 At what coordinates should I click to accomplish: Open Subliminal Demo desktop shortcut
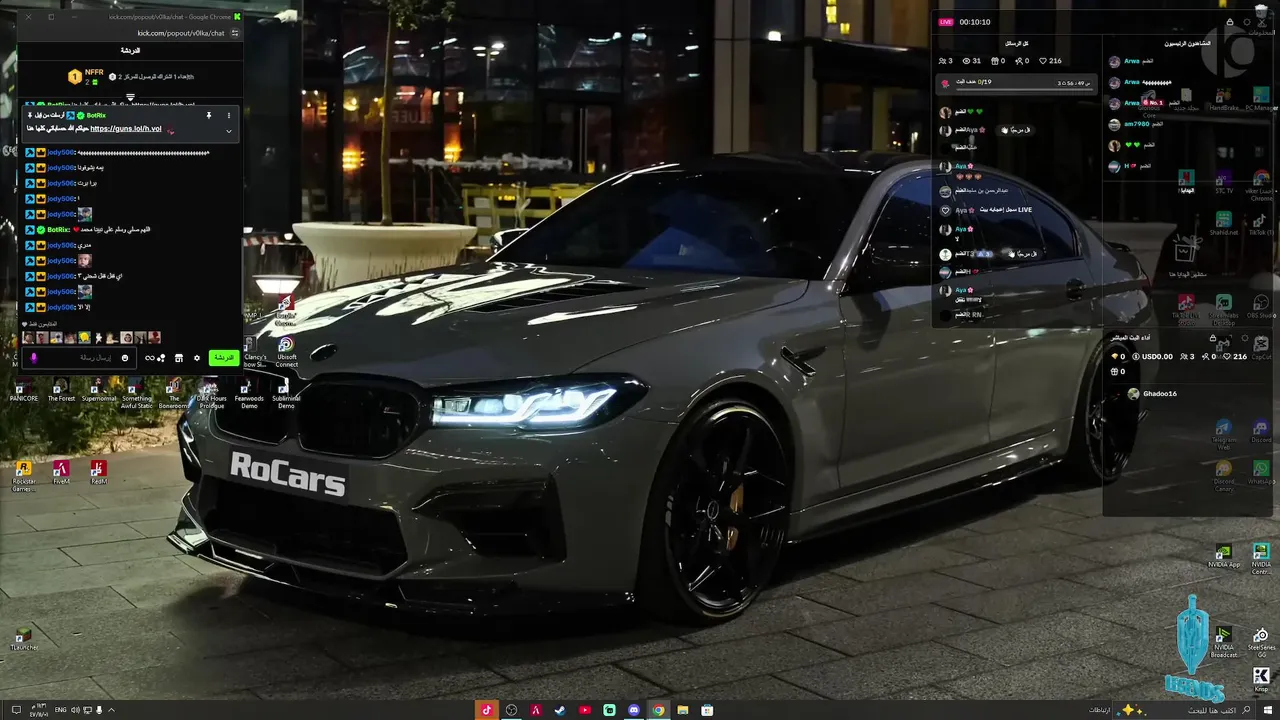(x=286, y=394)
